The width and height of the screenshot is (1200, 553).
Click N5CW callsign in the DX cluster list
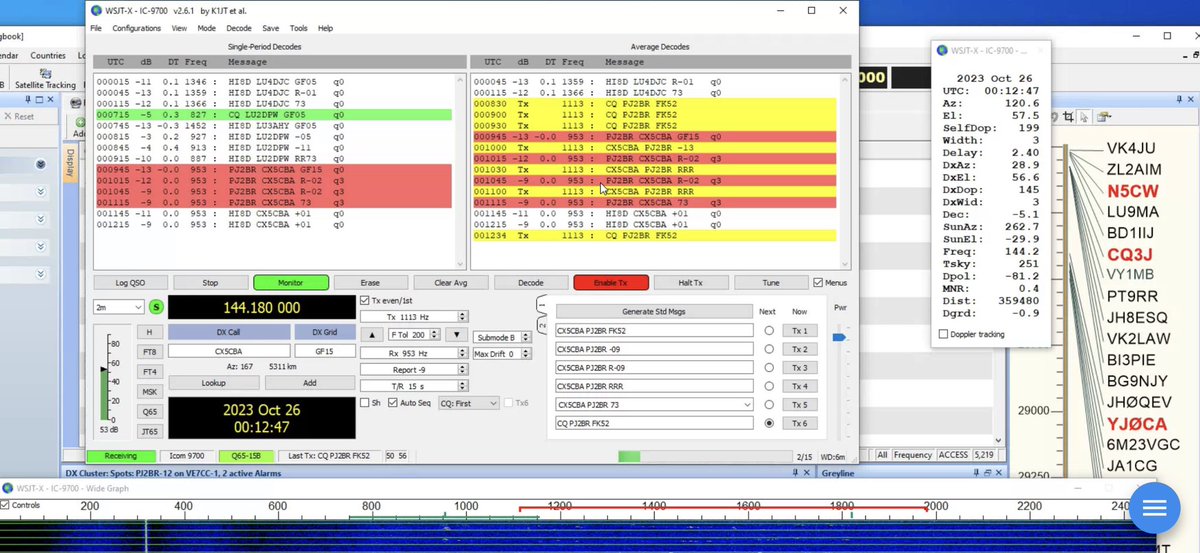[1132, 190]
